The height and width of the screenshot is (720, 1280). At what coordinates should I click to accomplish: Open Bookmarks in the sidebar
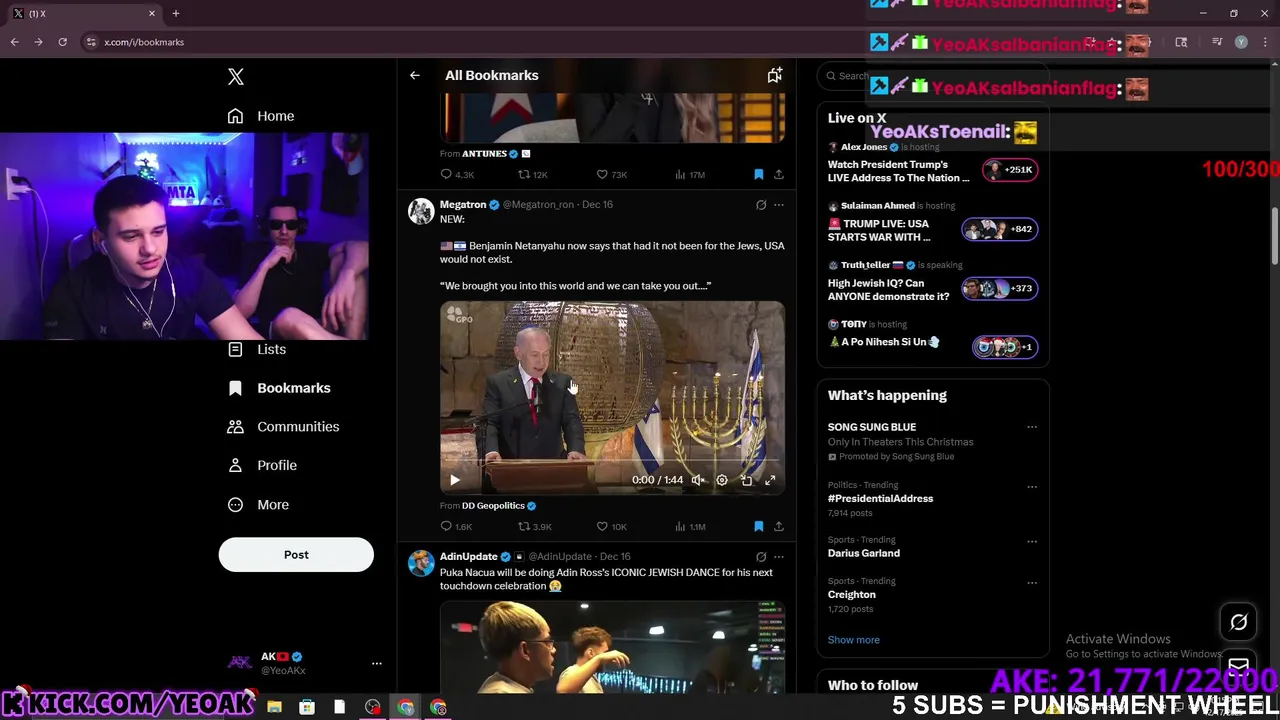(x=279, y=388)
